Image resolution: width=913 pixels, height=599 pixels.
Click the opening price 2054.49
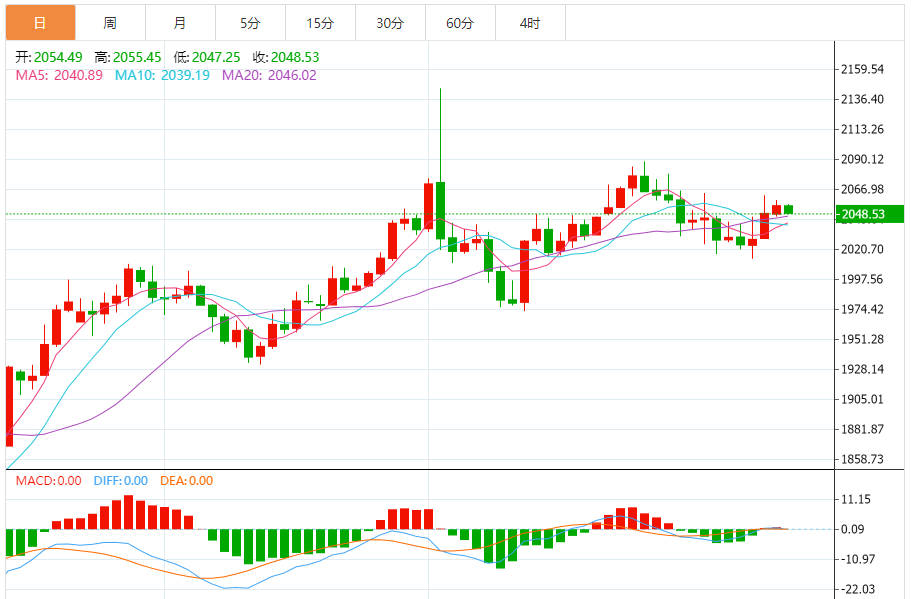click(58, 57)
